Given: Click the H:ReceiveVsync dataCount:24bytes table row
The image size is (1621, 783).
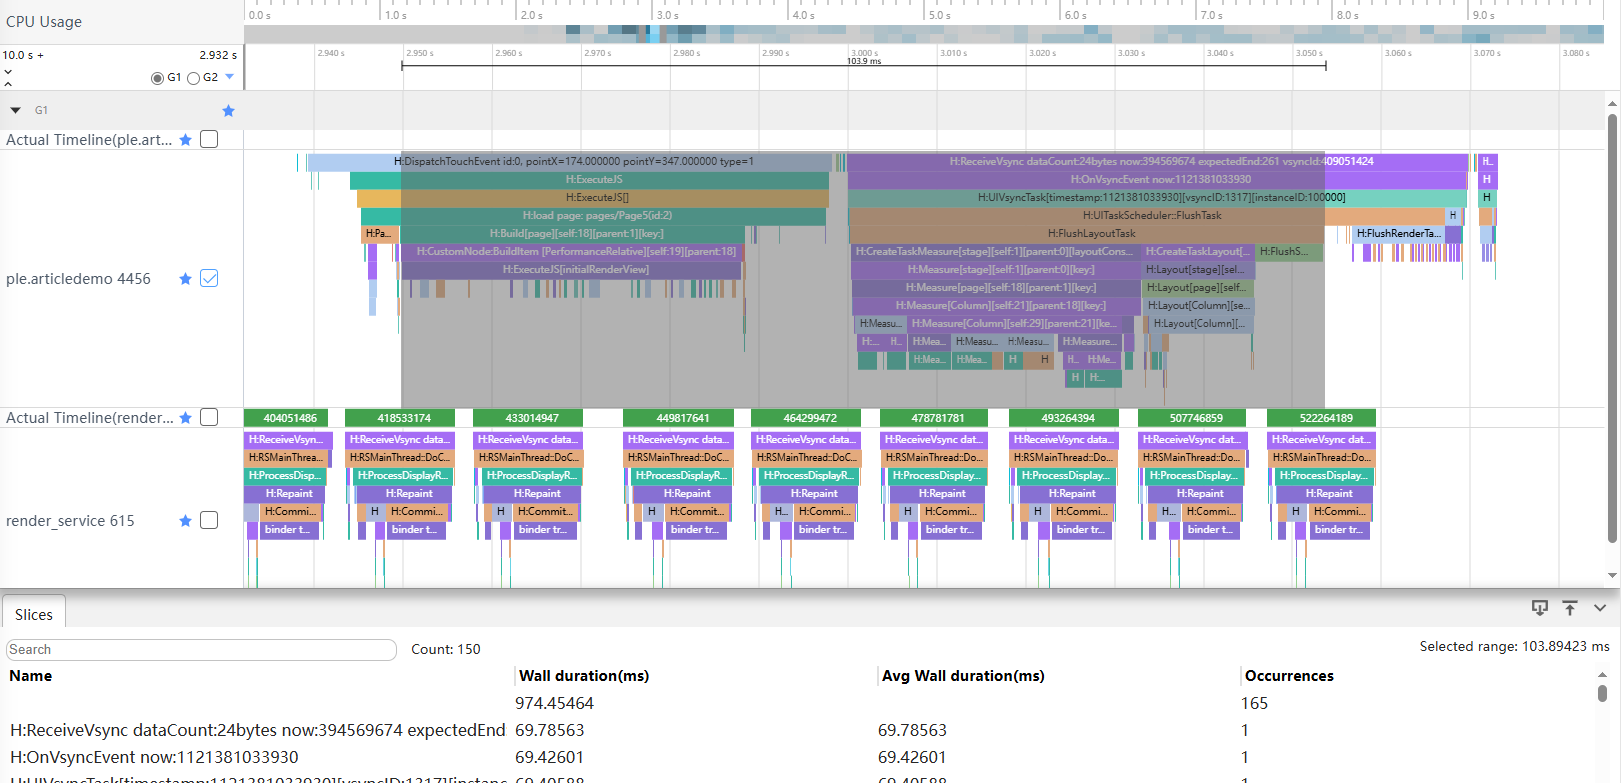Looking at the screenshot, I should (x=800, y=730).
